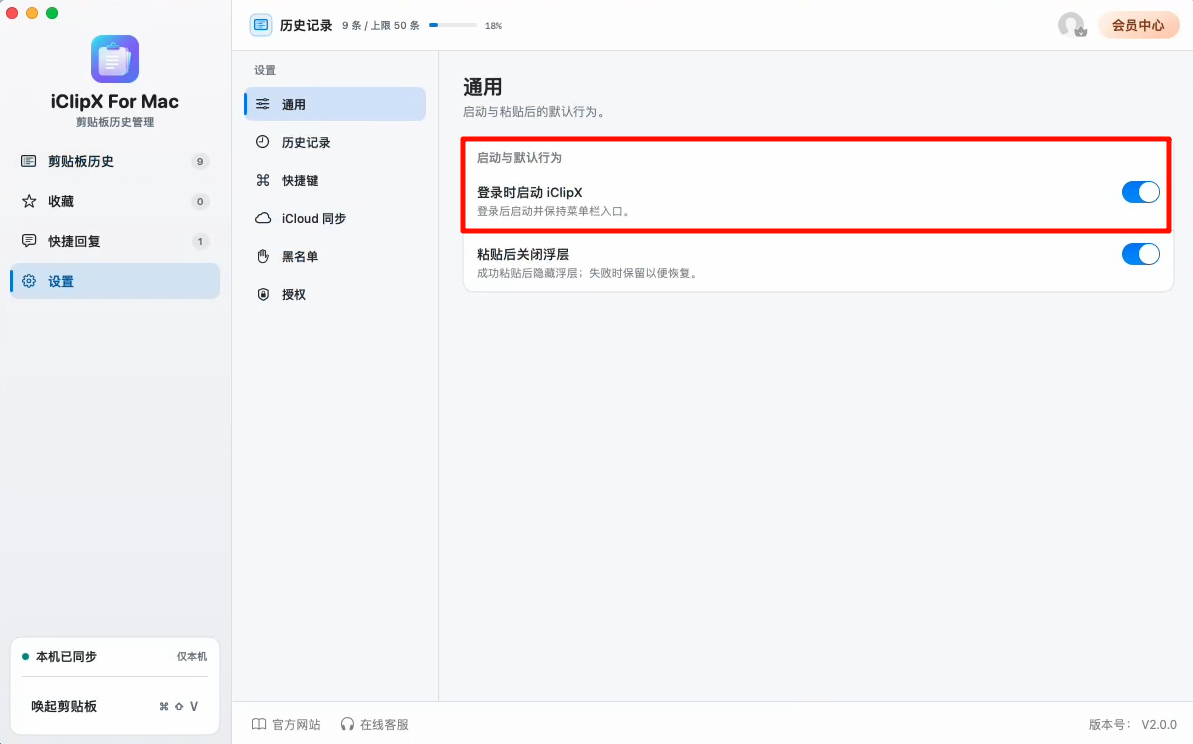
Task: Click the iClipX For Mac title text
Action: click(x=115, y=101)
